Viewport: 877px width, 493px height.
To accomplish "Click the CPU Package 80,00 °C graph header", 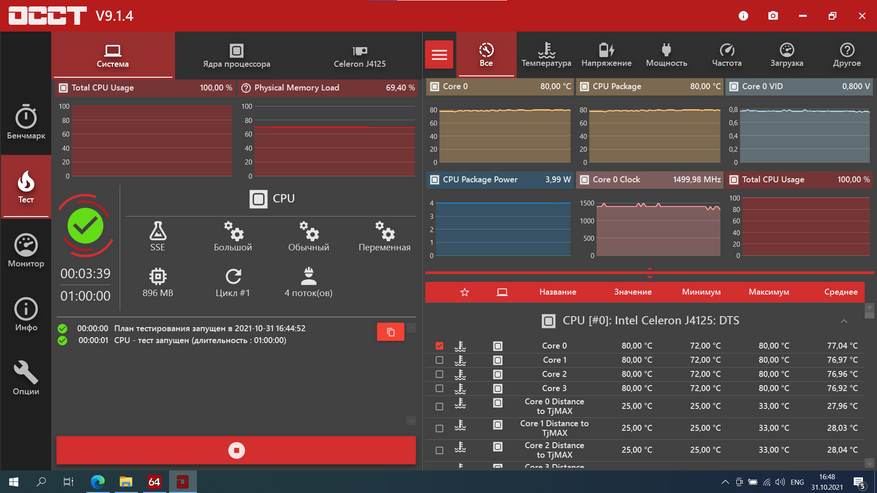I will click(x=649, y=87).
